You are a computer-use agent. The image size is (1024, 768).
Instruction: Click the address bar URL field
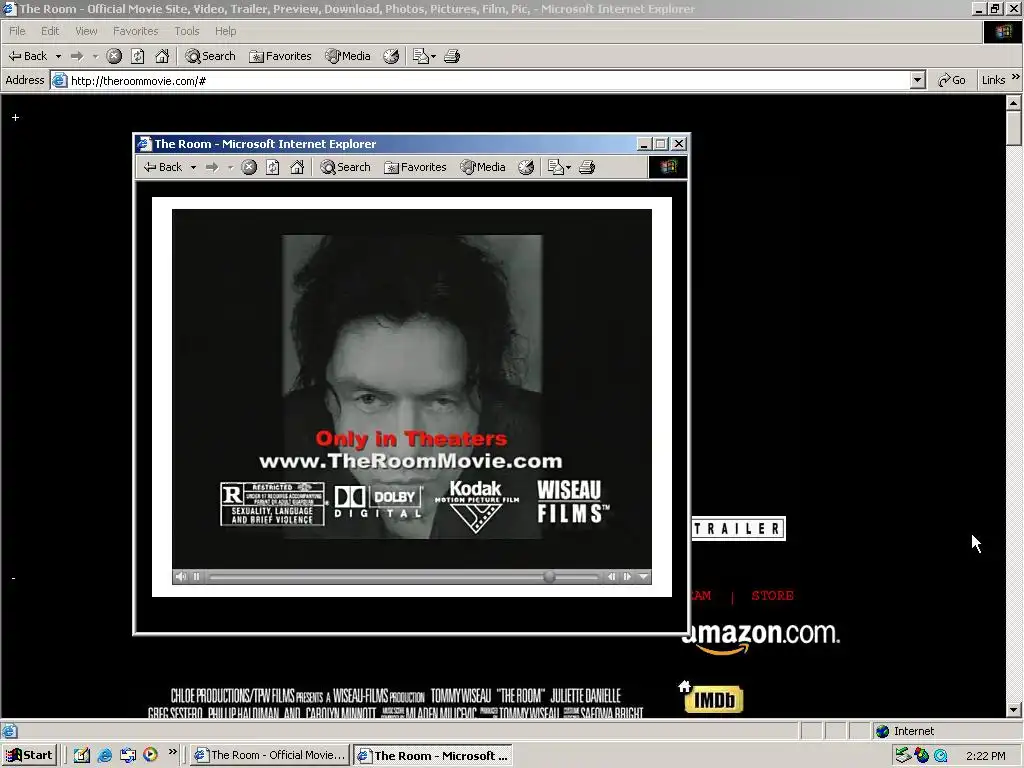click(488, 80)
